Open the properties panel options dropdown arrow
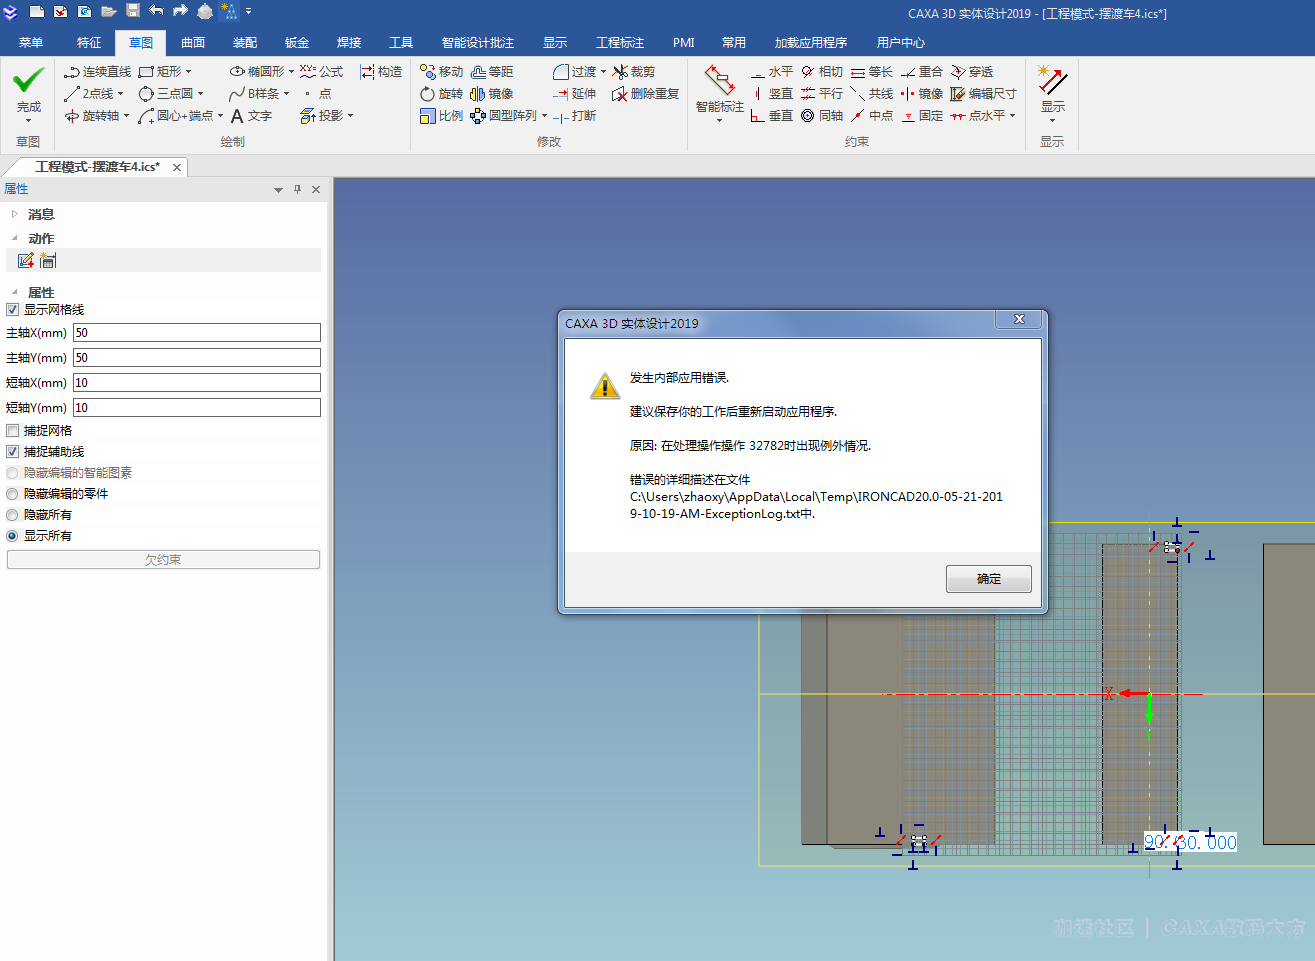Viewport: 1315px width, 961px height. 278,190
